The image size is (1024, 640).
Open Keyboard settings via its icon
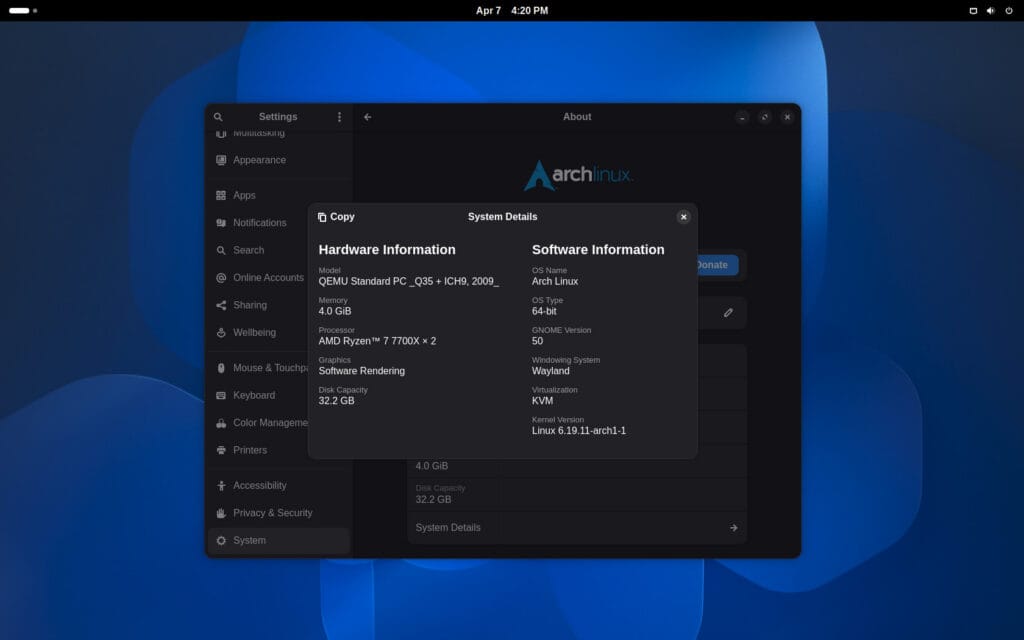(x=221, y=395)
